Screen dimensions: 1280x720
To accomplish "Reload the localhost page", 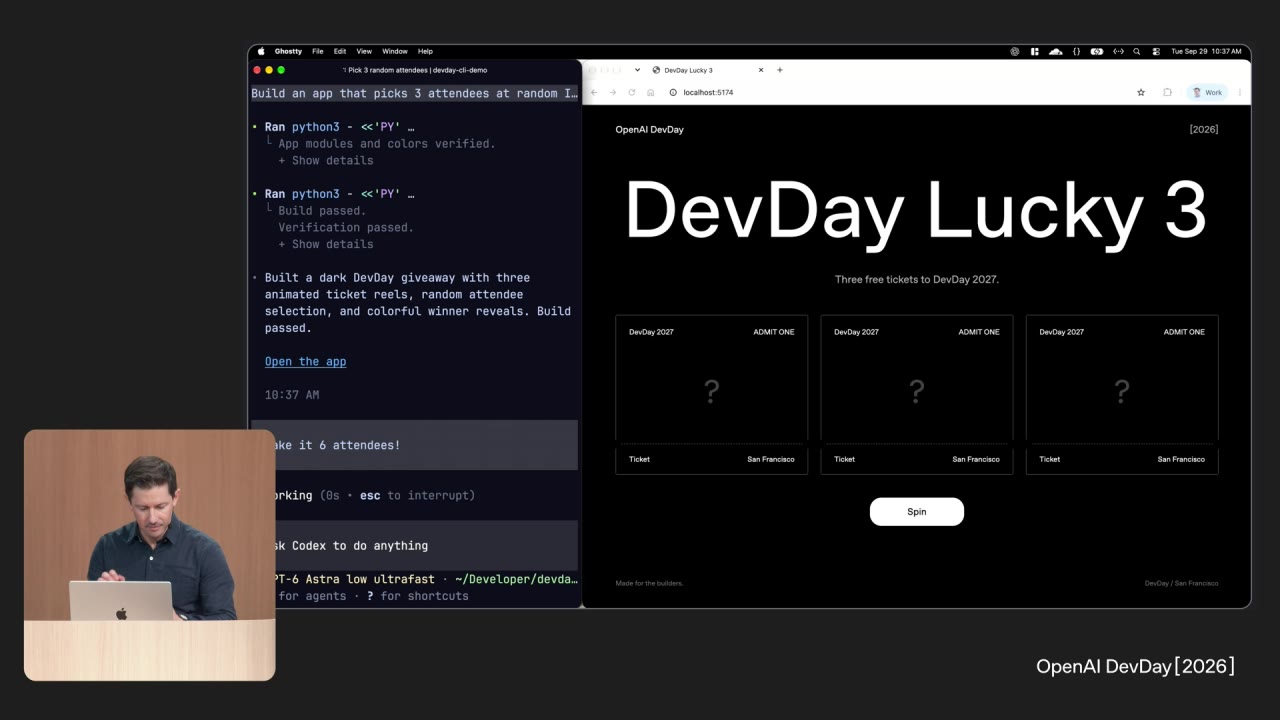I will 632,92.
